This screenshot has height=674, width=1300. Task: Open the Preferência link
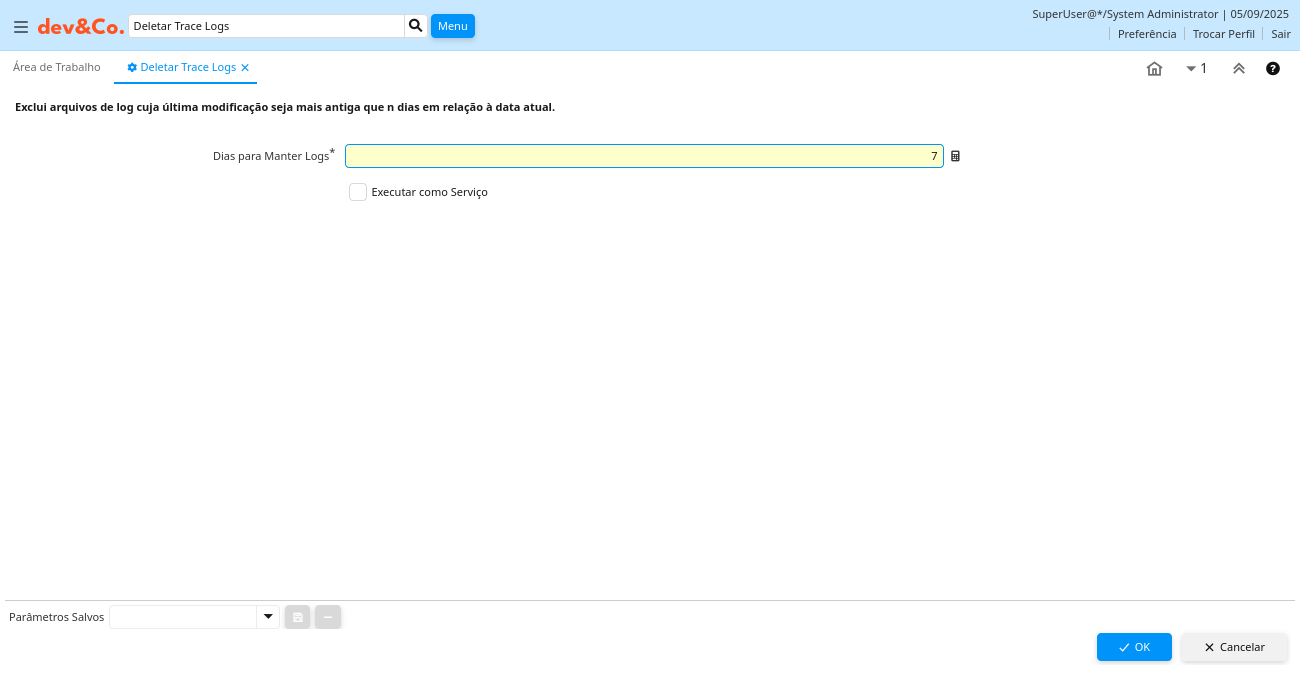(x=1146, y=34)
